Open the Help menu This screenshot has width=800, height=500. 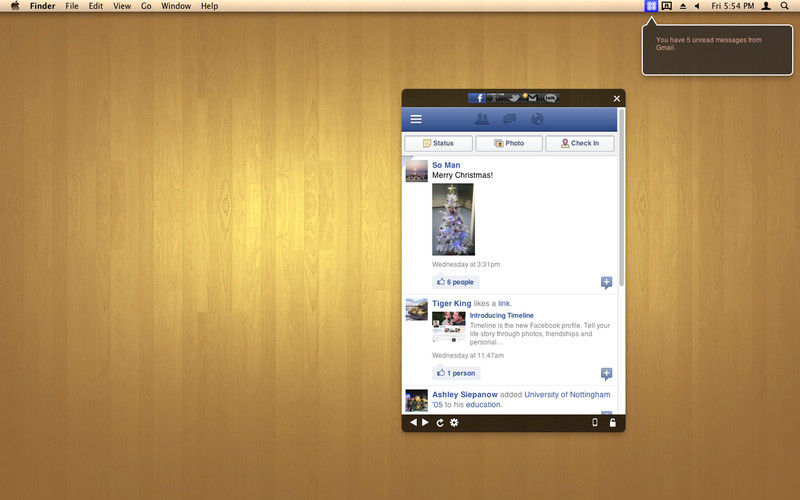click(x=210, y=6)
